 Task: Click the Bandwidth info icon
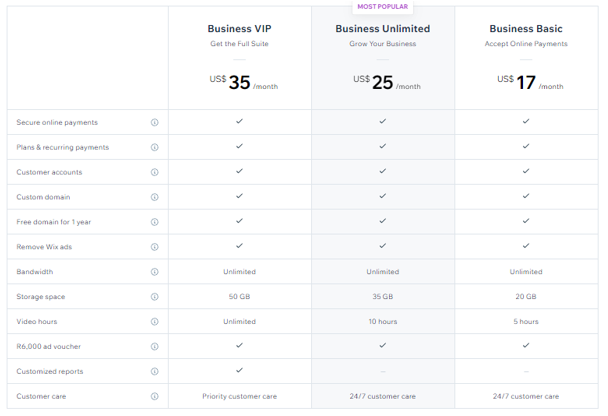[154, 272]
